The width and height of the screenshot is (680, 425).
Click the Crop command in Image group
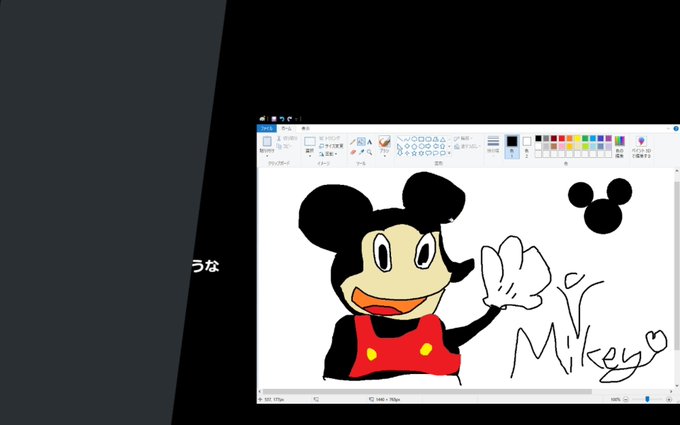pyautogui.click(x=330, y=138)
